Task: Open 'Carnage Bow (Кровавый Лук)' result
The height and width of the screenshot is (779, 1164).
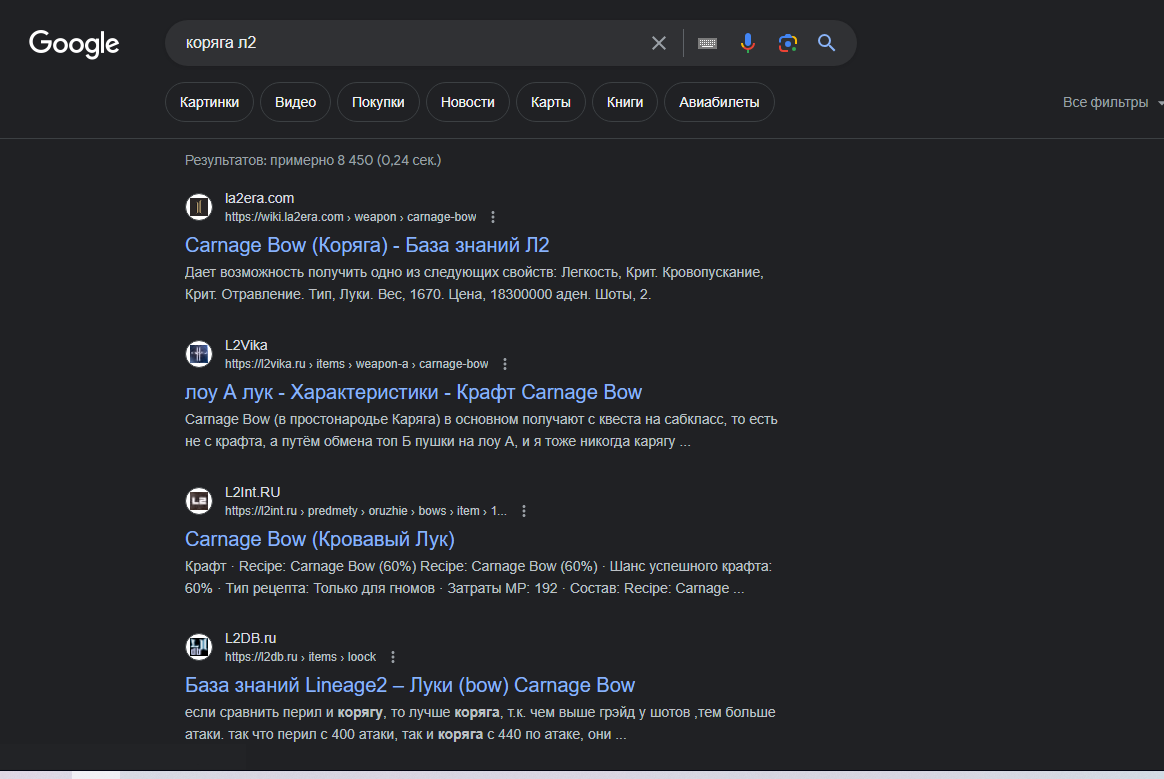Action: (x=319, y=539)
